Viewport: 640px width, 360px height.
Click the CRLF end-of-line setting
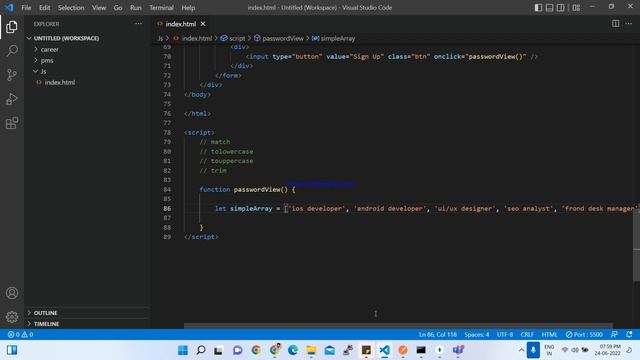(x=527, y=334)
